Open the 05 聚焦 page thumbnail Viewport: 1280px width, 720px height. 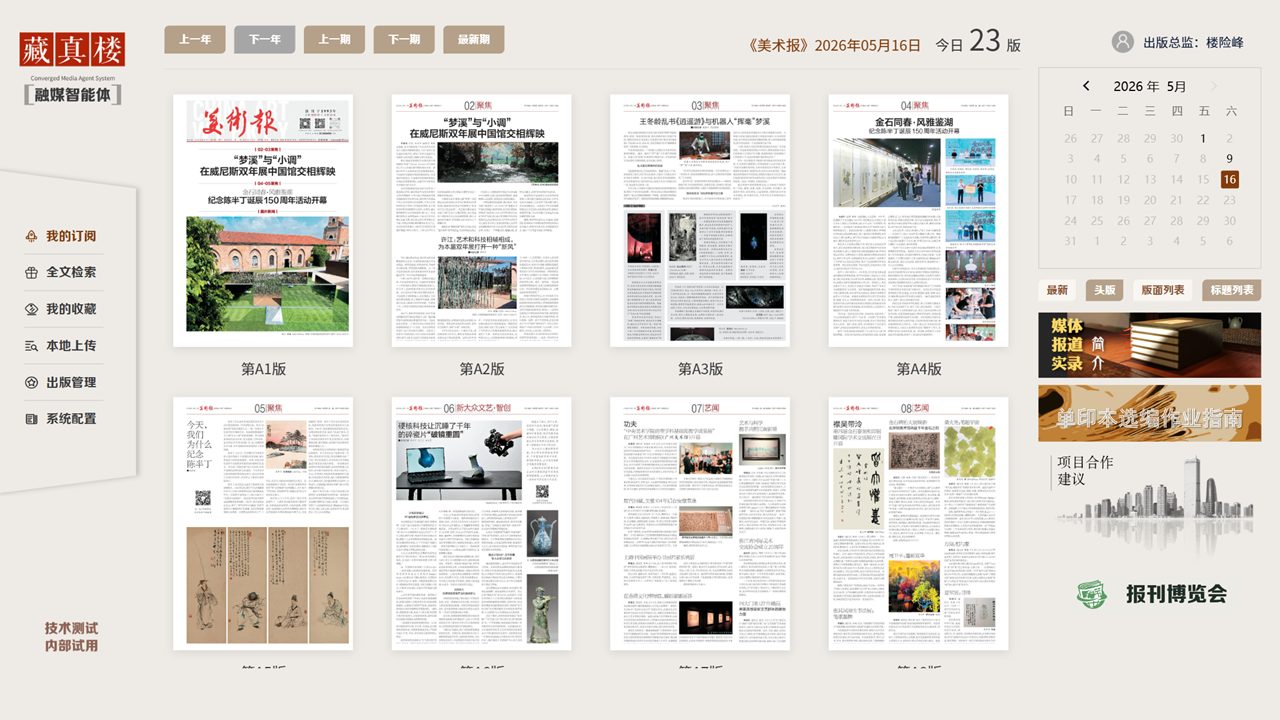263,523
